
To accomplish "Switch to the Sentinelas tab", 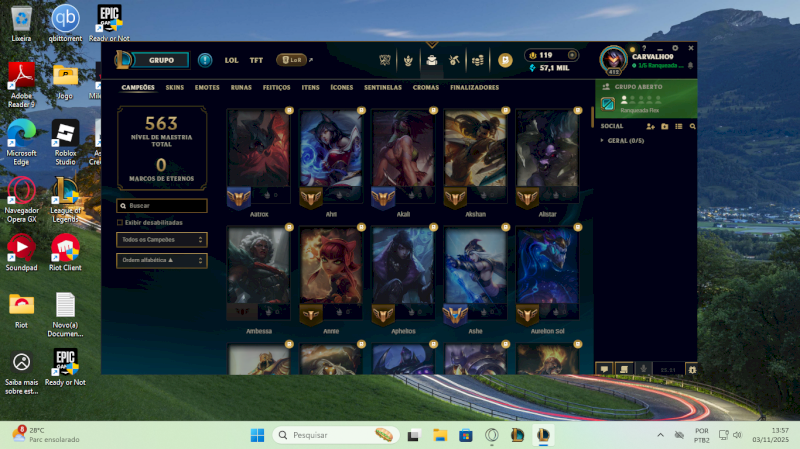I will (x=383, y=87).
